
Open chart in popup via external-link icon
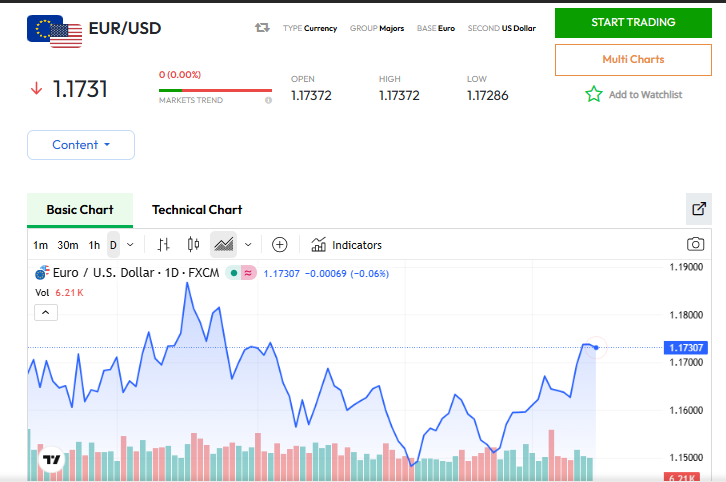click(x=699, y=209)
